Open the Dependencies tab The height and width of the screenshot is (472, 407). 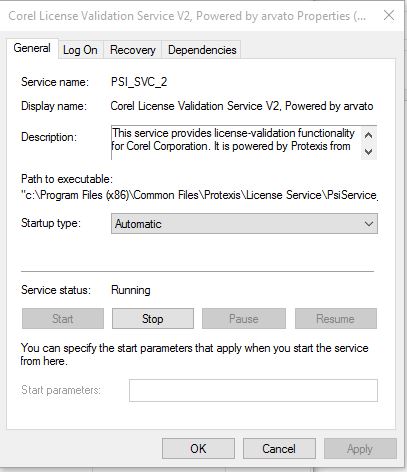(x=202, y=50)
